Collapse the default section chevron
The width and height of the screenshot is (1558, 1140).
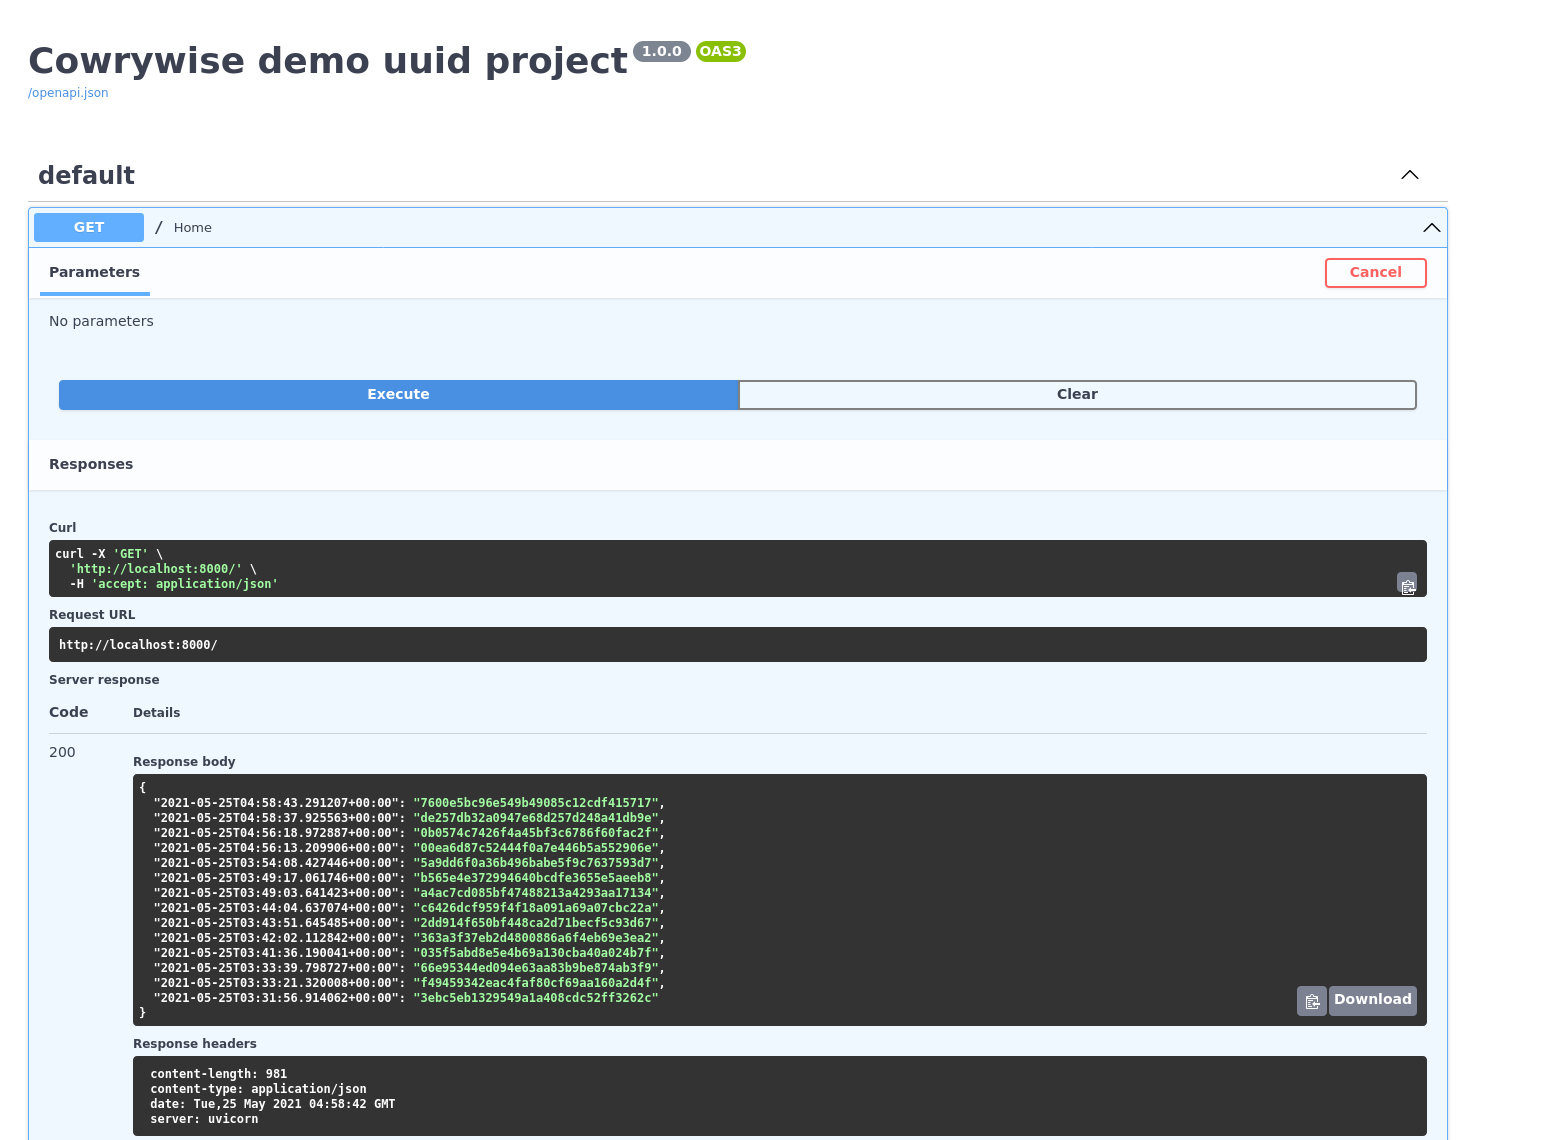click(1410, 175)
